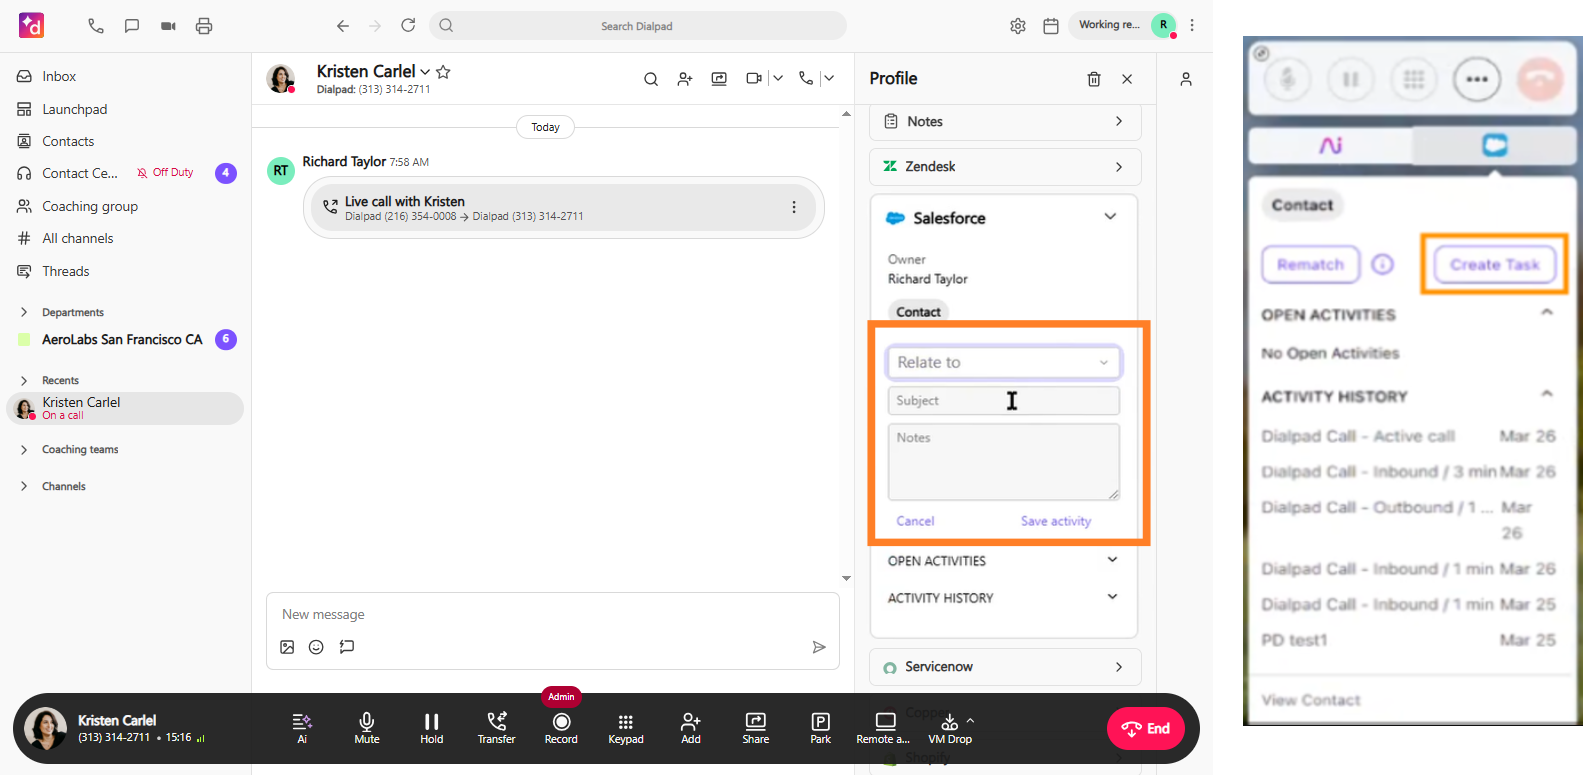Park the current call
This screenshot has width=1591, height=775.
click(821, 728)
